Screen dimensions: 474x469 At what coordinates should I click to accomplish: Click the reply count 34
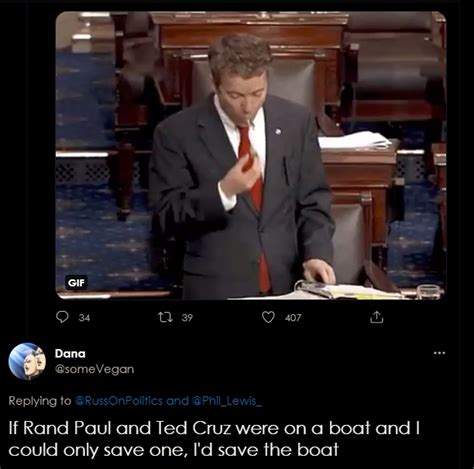(84, 318)
